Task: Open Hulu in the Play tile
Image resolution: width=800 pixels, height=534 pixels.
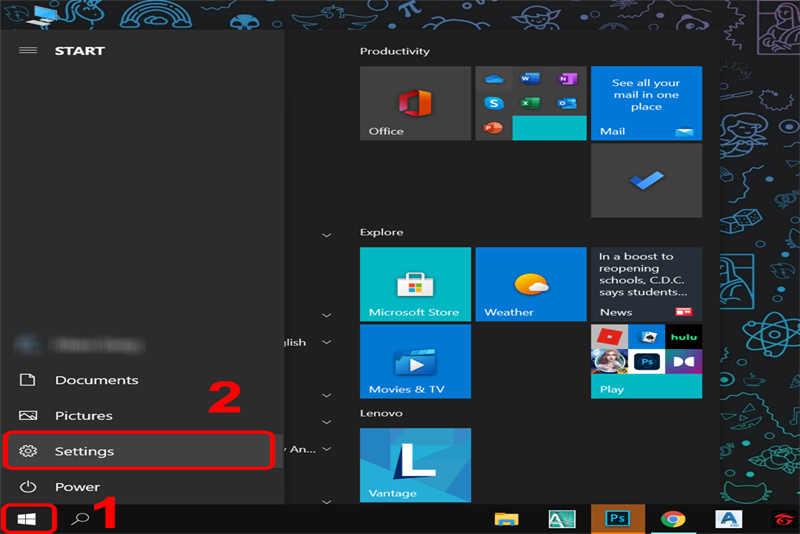Action: (684, 337)
